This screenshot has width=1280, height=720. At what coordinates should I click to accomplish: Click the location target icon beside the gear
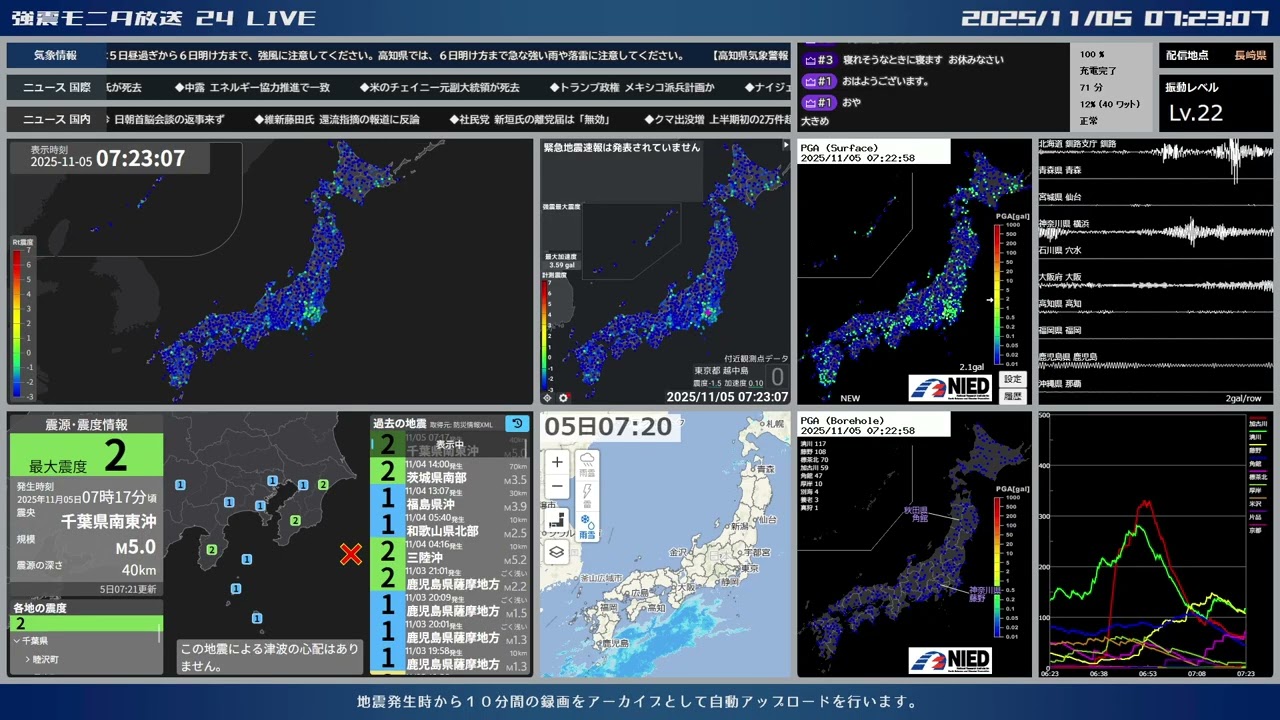[547, 396]
